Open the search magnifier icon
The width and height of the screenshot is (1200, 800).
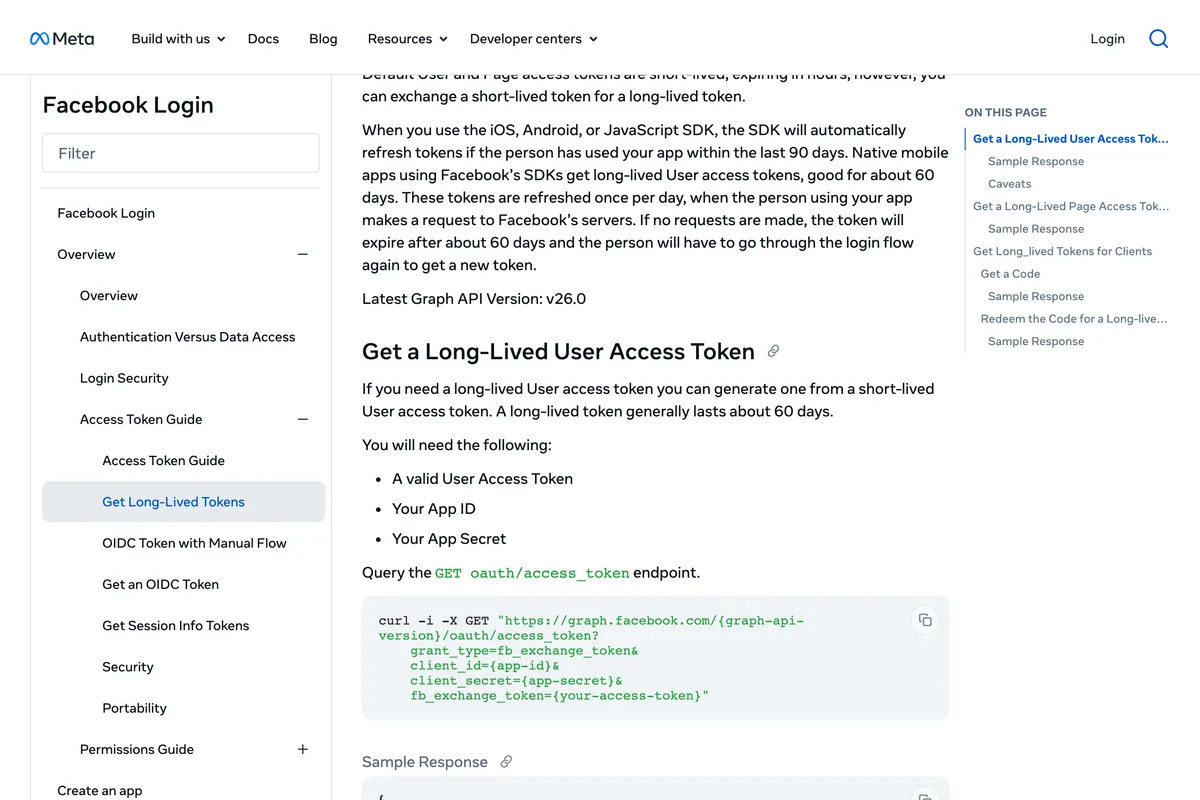[1158, 39]
